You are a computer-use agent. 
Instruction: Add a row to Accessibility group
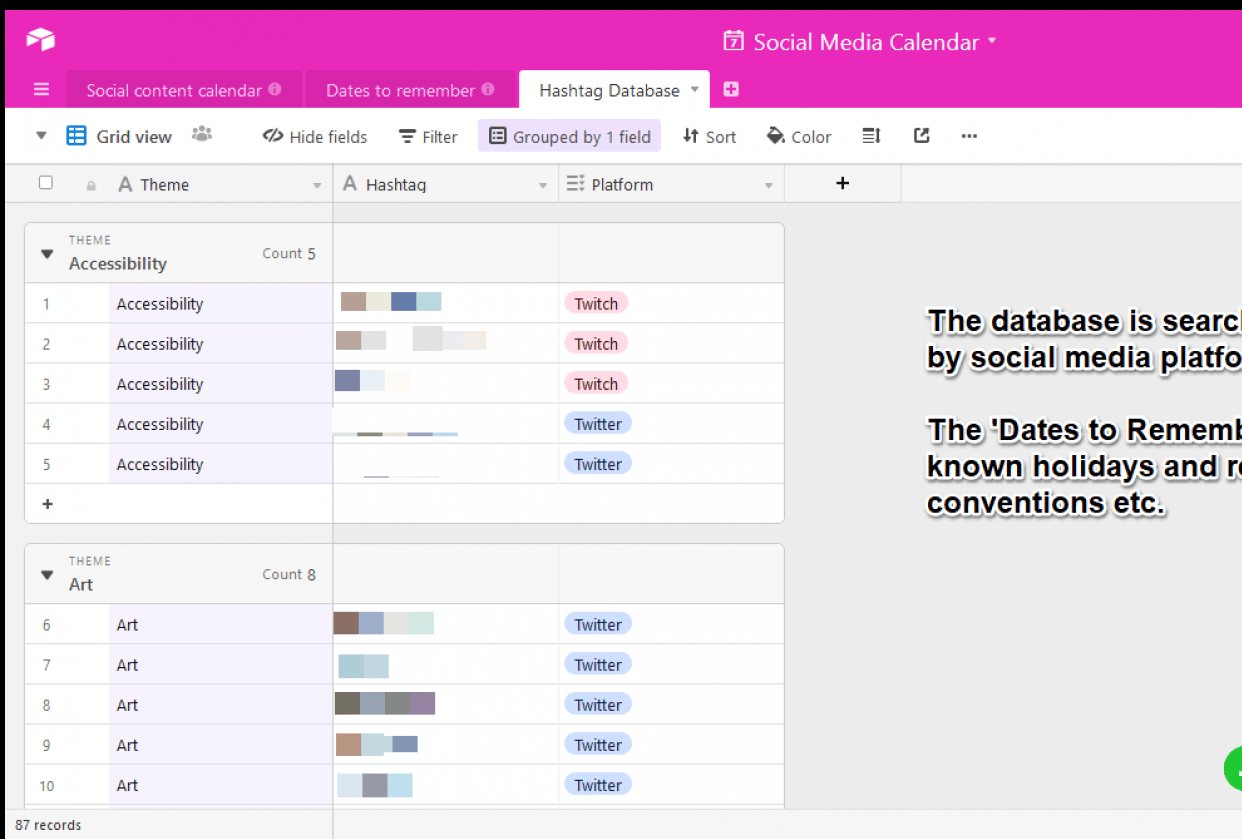[47, 504]
